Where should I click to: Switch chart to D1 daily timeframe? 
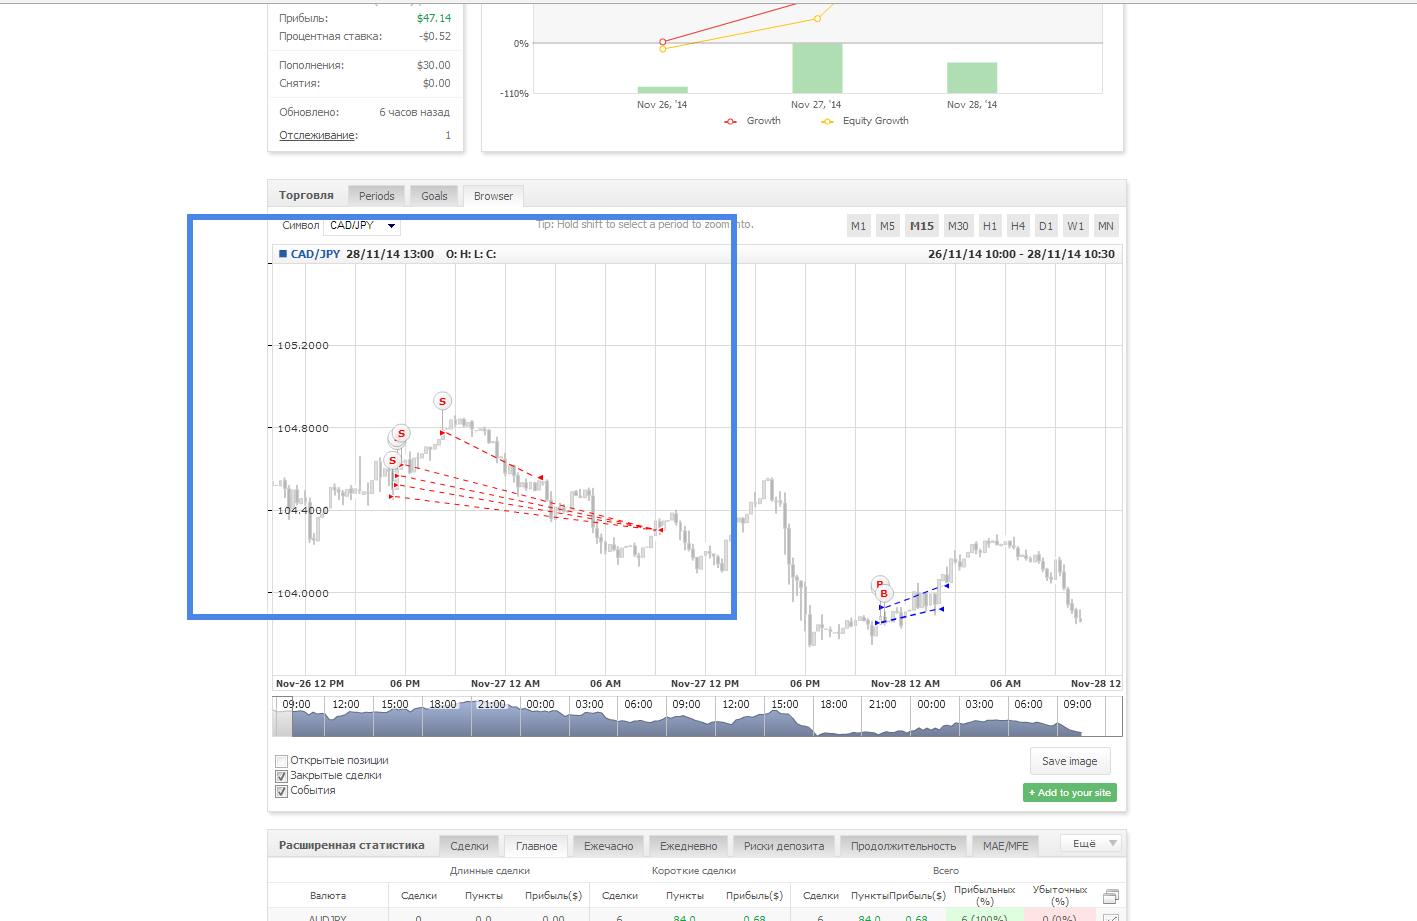pos(1046,226)
